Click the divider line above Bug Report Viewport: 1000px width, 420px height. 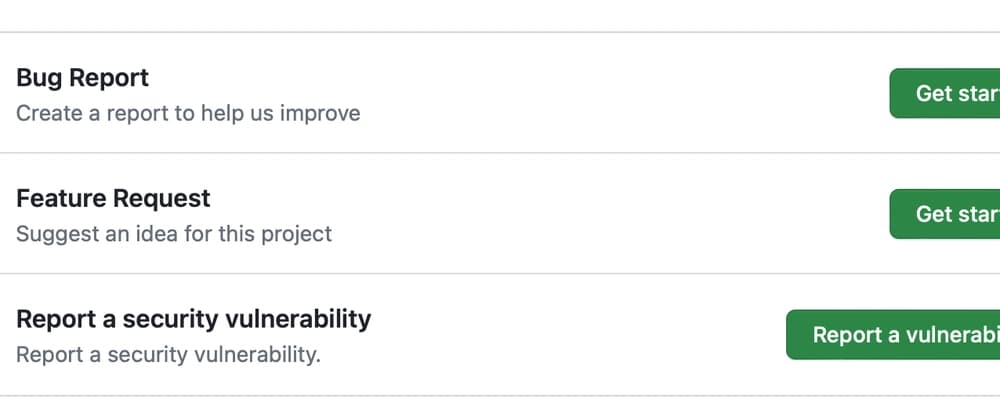[500, 32]
